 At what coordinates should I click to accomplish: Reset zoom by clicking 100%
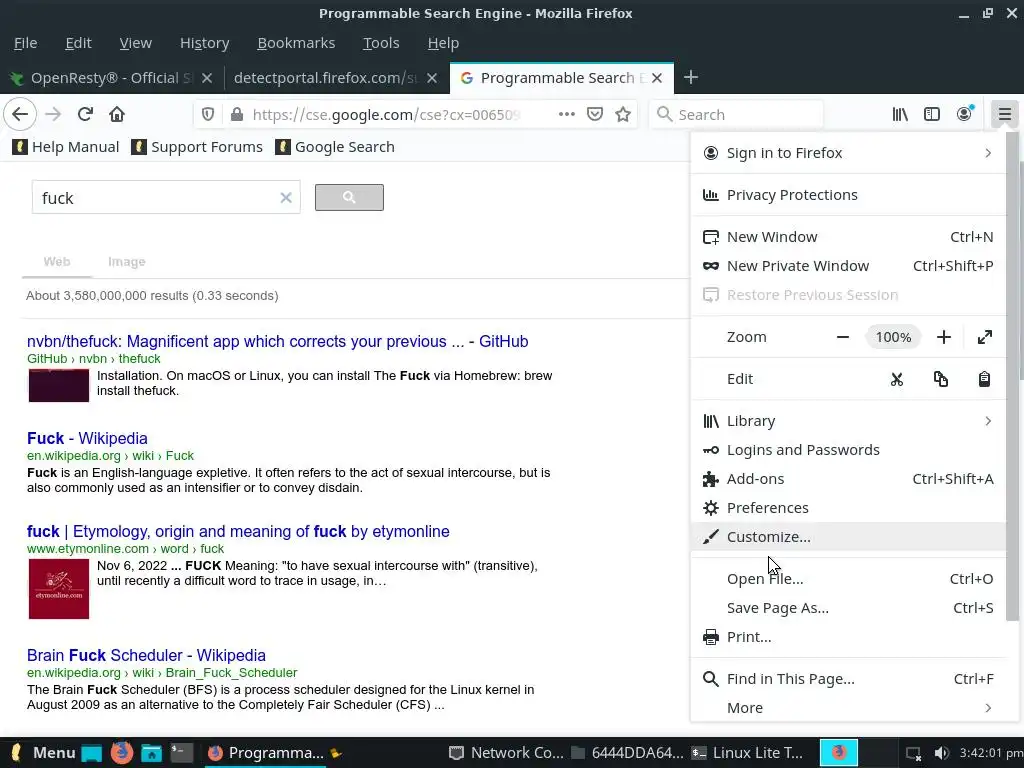pyautogui.click(x=893, y=337)
